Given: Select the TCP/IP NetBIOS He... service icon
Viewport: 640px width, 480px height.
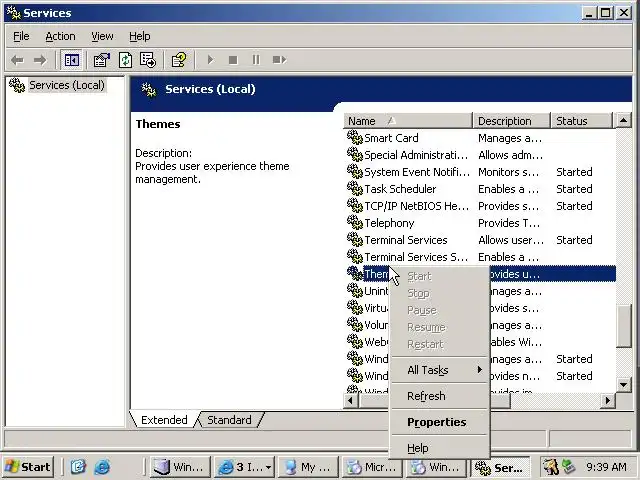Looking at the screenshot, I should (355, 206).
